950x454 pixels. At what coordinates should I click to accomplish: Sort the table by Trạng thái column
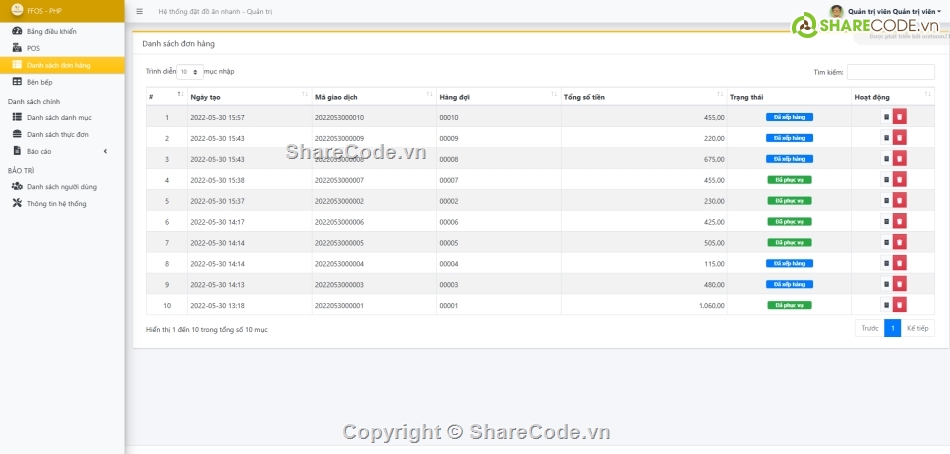click(788, 96)
